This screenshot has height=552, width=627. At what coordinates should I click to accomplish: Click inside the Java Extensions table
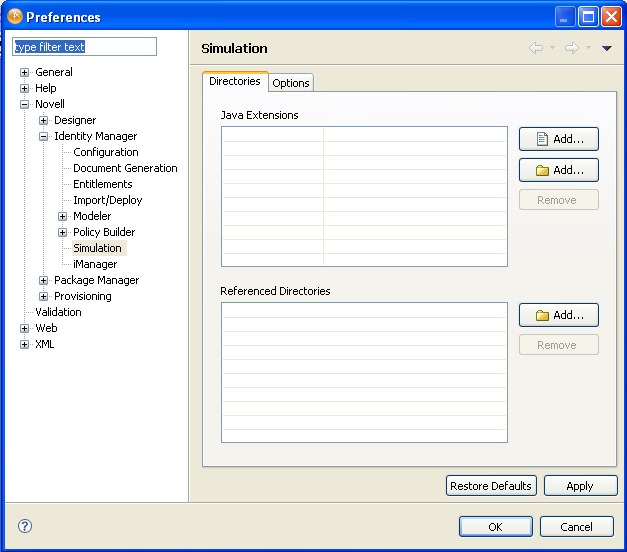click(x=364, y=196)
